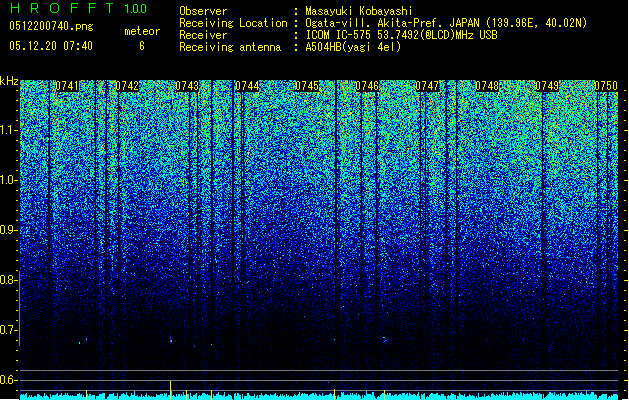Click the version number 1.00
The image size is (629, 400).
(x=136, y=9)
